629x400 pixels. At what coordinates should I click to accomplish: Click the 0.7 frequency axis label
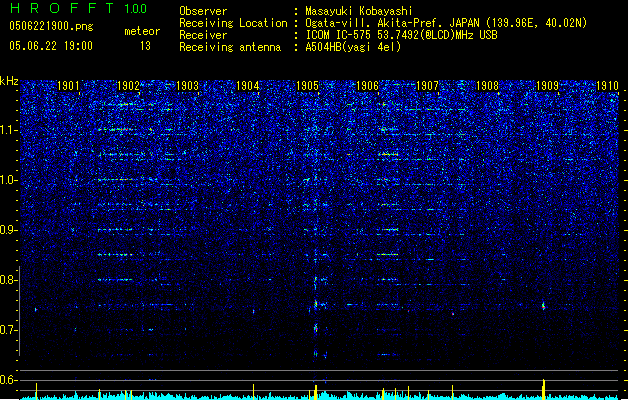7,330
